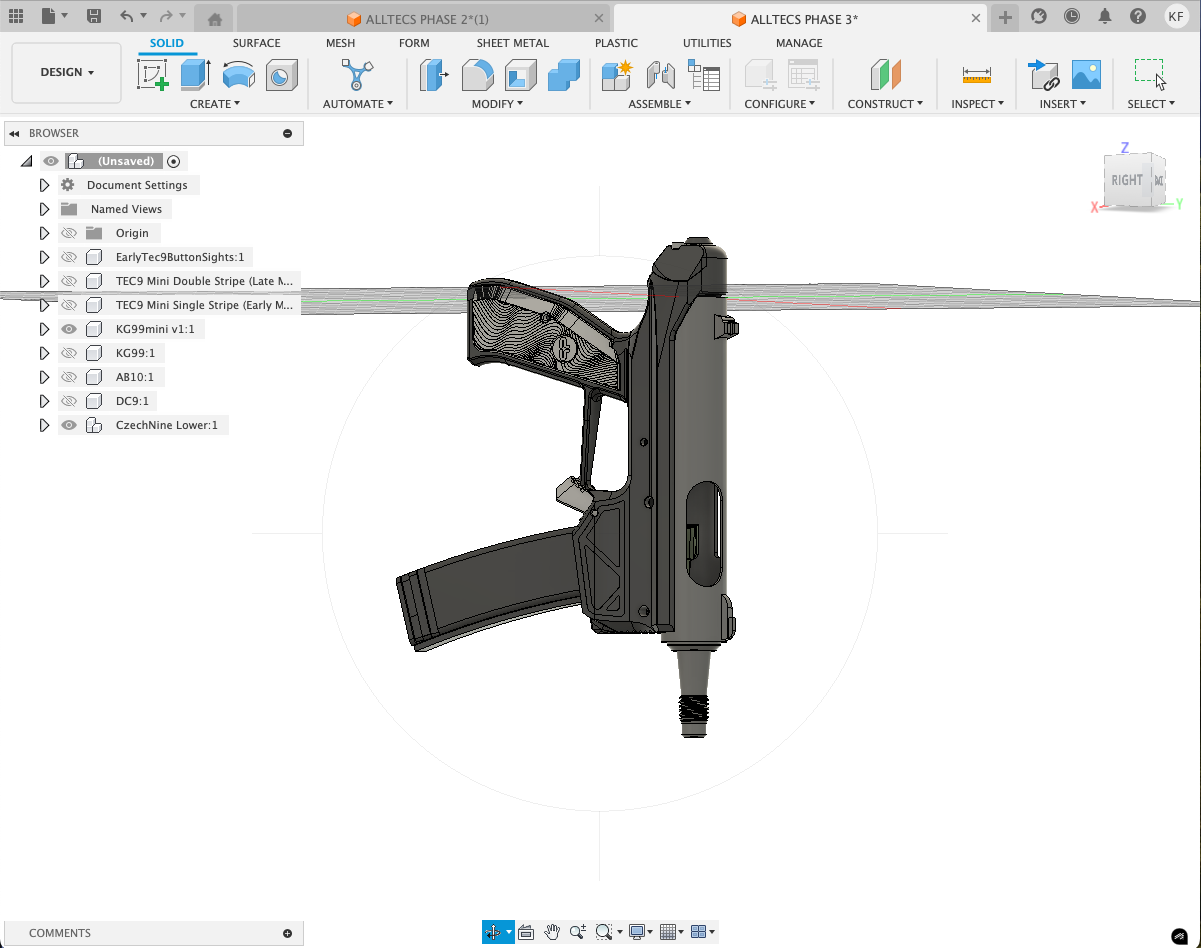
Task: Go to the Home tab icon
Action: tap(215, 19)
